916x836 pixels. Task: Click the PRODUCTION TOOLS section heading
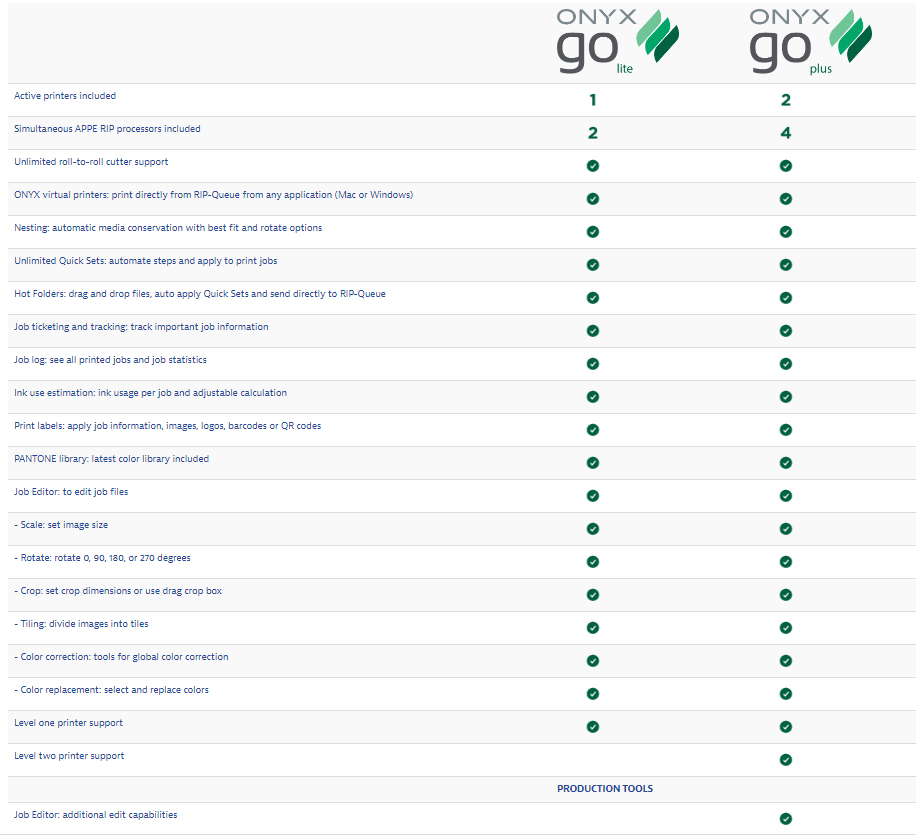click(x=605, y=789)
